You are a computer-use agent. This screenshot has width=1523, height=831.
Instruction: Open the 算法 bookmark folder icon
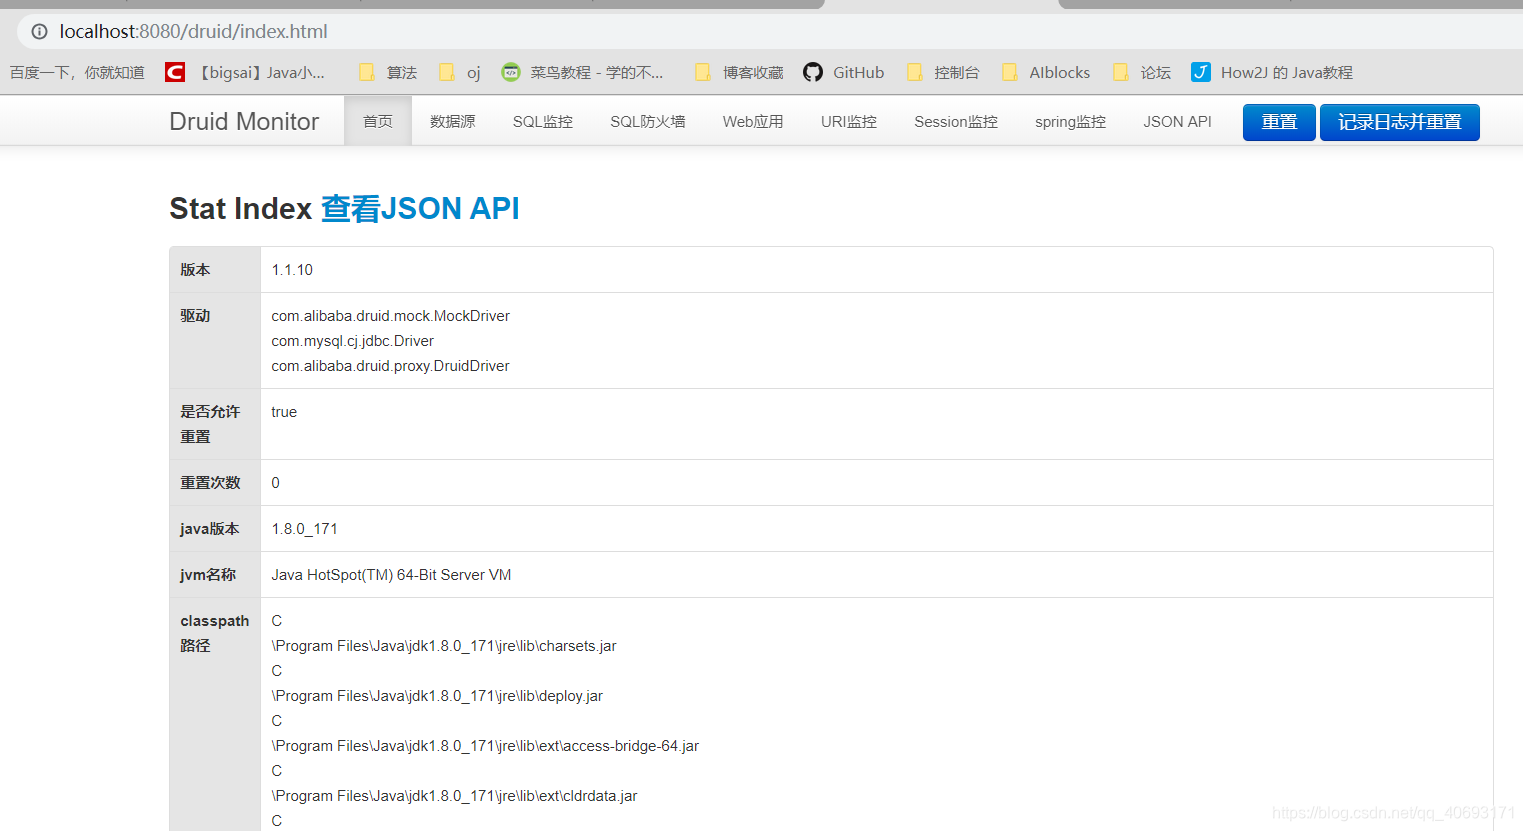pos(367,72)
